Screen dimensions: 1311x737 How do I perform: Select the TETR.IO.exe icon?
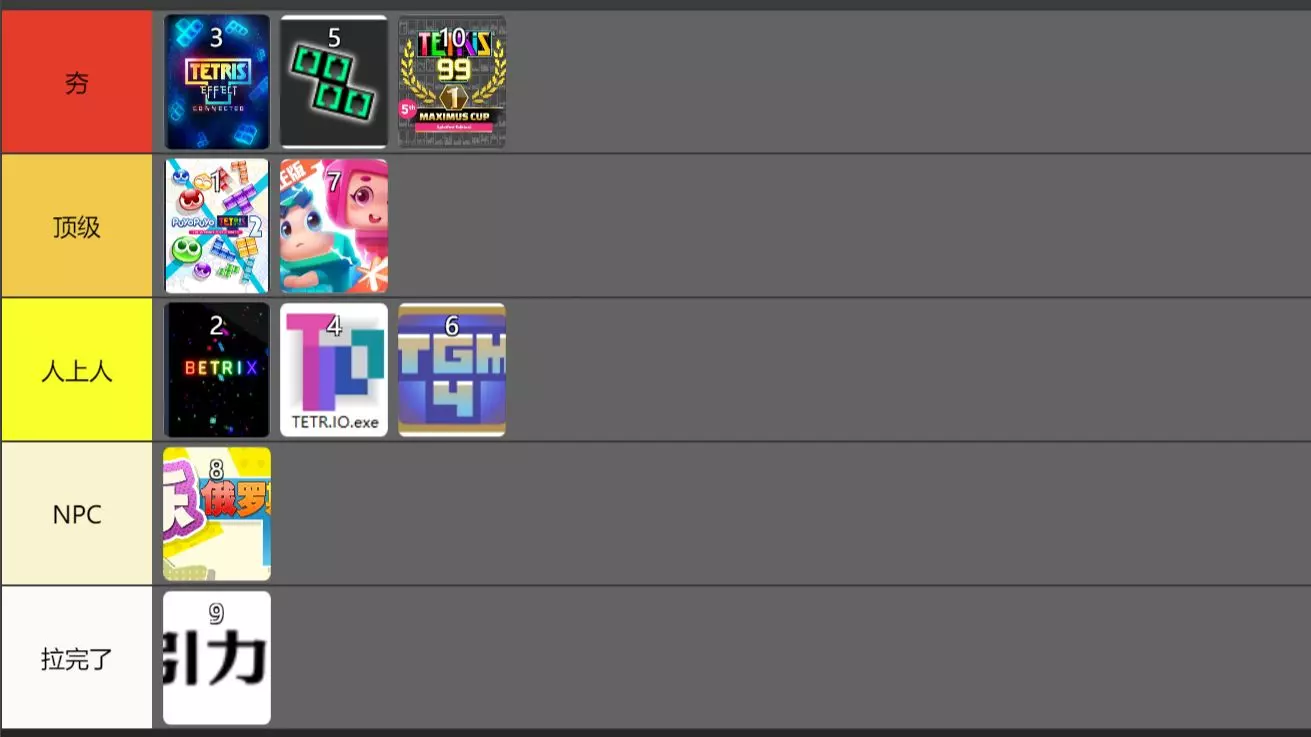(x=334, y=370)
